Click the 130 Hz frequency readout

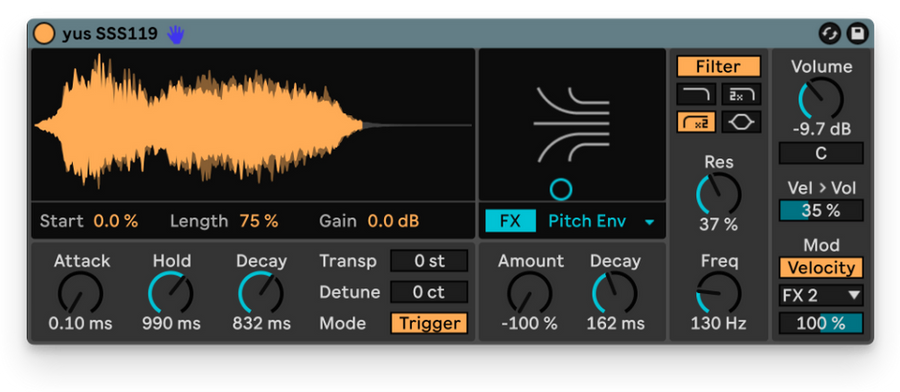pos(719,323)
